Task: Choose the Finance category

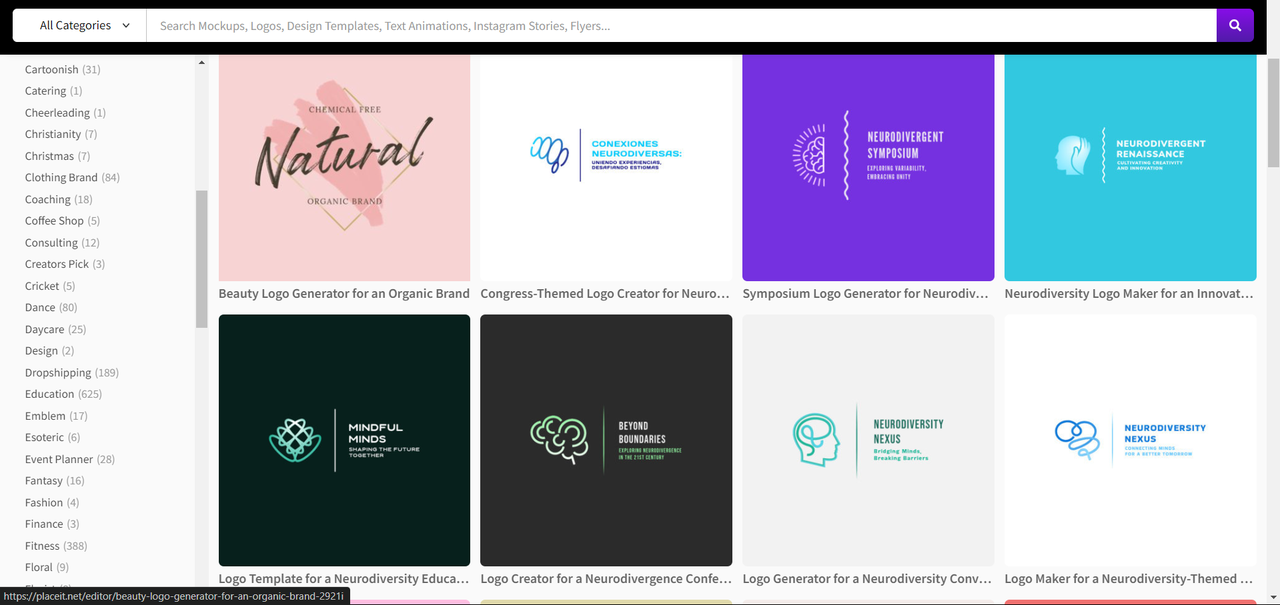Action: pyautogui.click(x=52, y=524)
